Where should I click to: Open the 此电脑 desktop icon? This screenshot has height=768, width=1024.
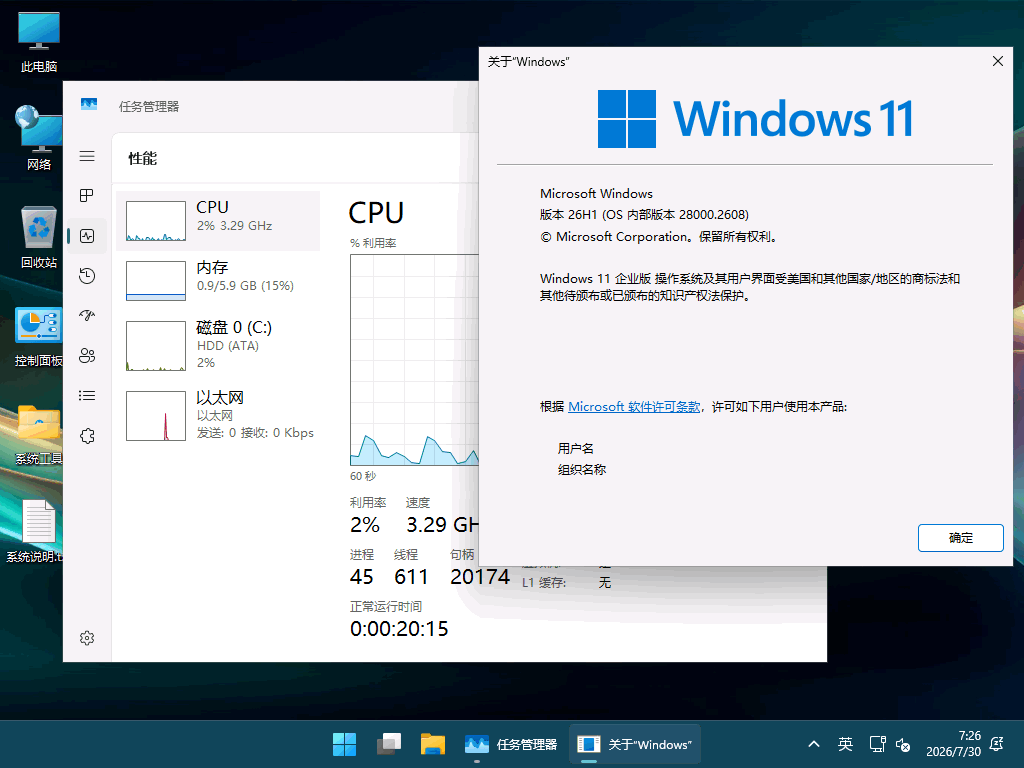tap(39, 42)
